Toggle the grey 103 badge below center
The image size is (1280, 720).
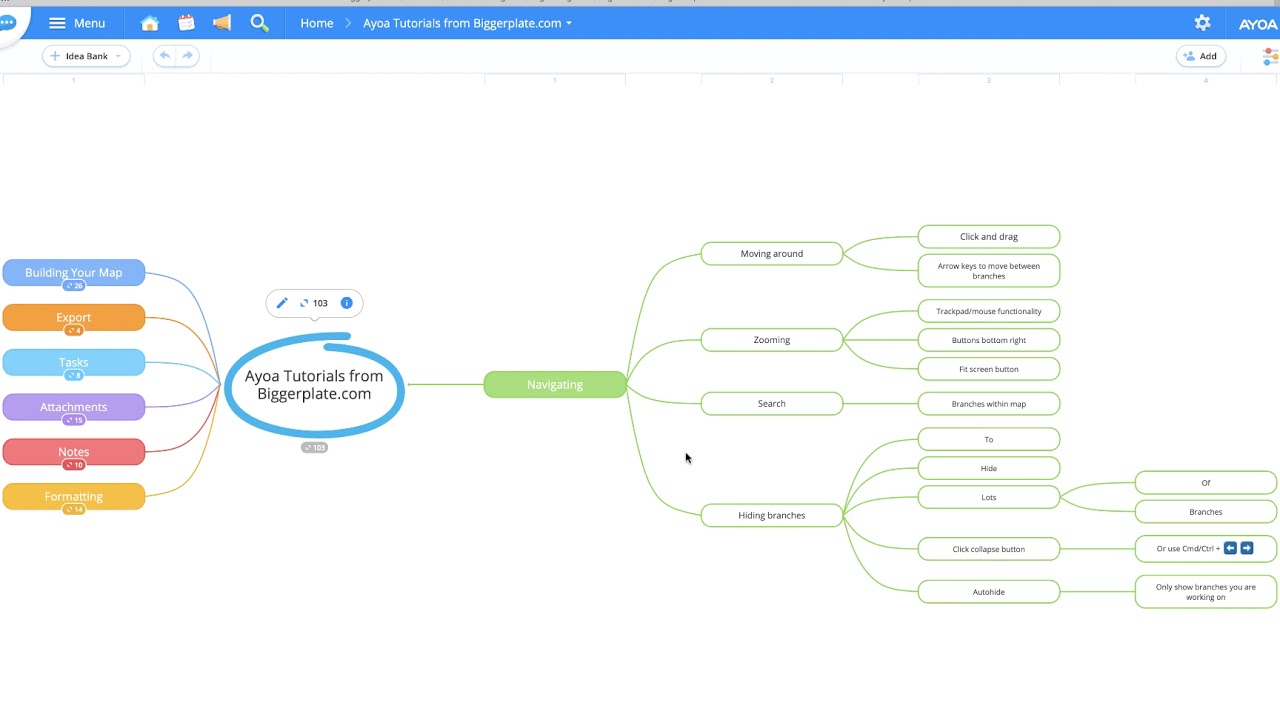314,447
